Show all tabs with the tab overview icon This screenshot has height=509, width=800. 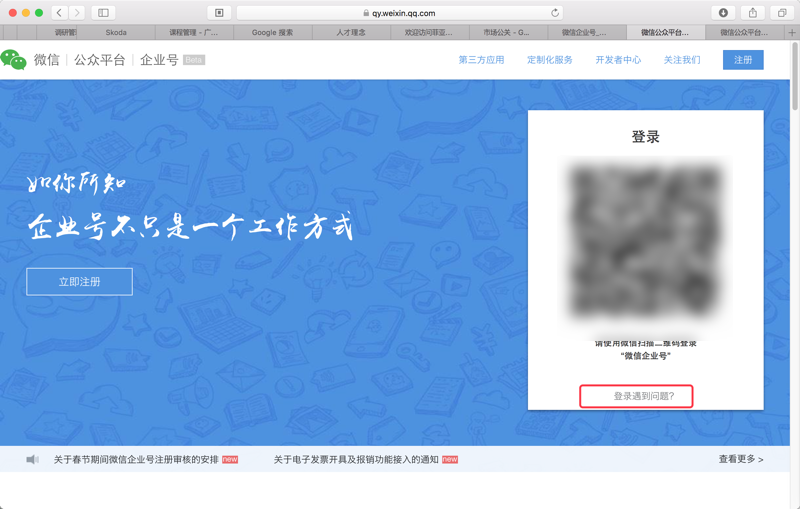click(782, 13)
